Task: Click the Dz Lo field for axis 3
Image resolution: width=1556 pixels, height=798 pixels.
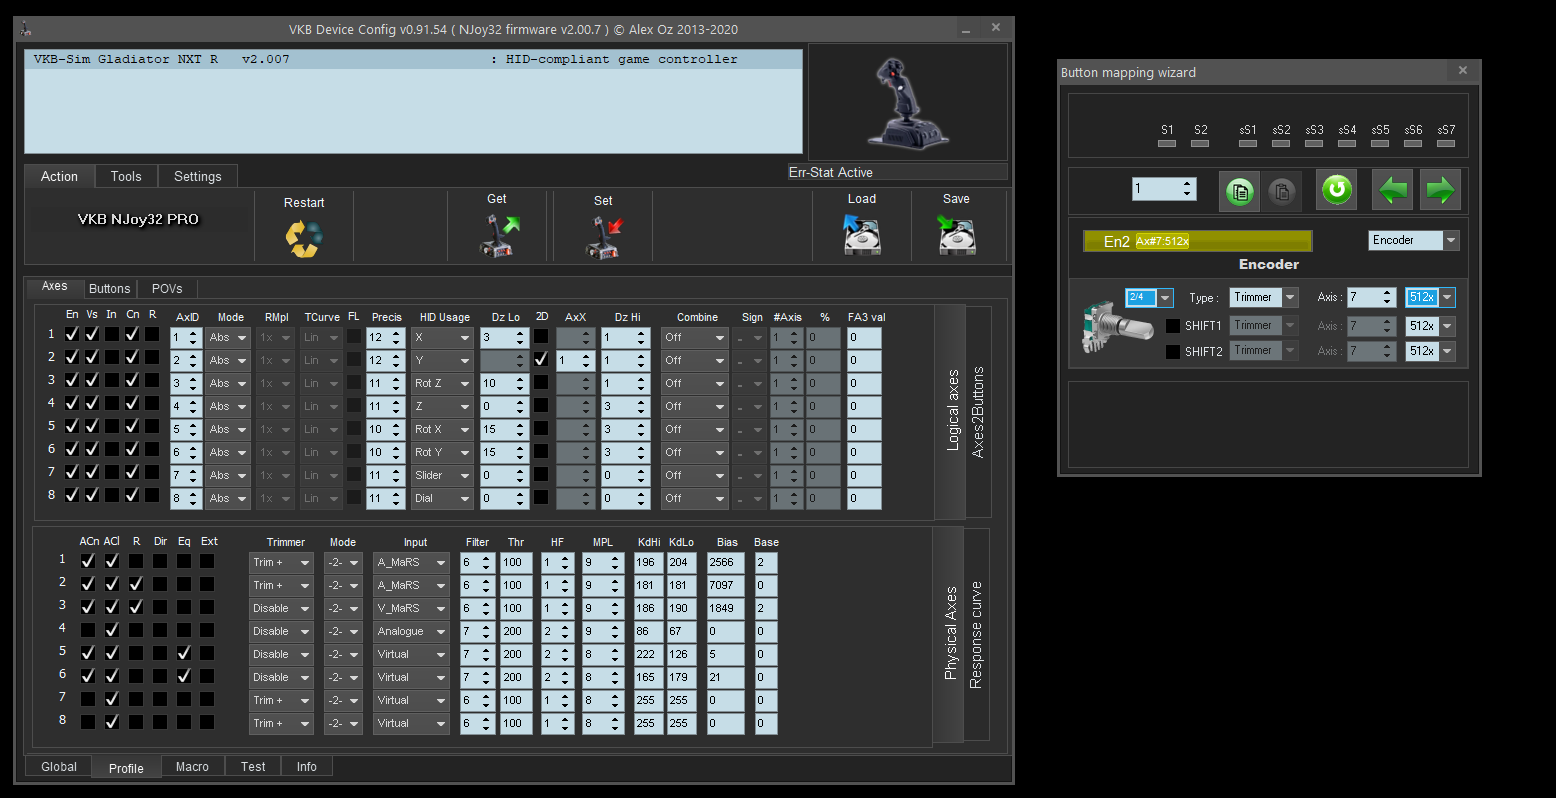Action: pyautogui.click(x=503, y=384)
